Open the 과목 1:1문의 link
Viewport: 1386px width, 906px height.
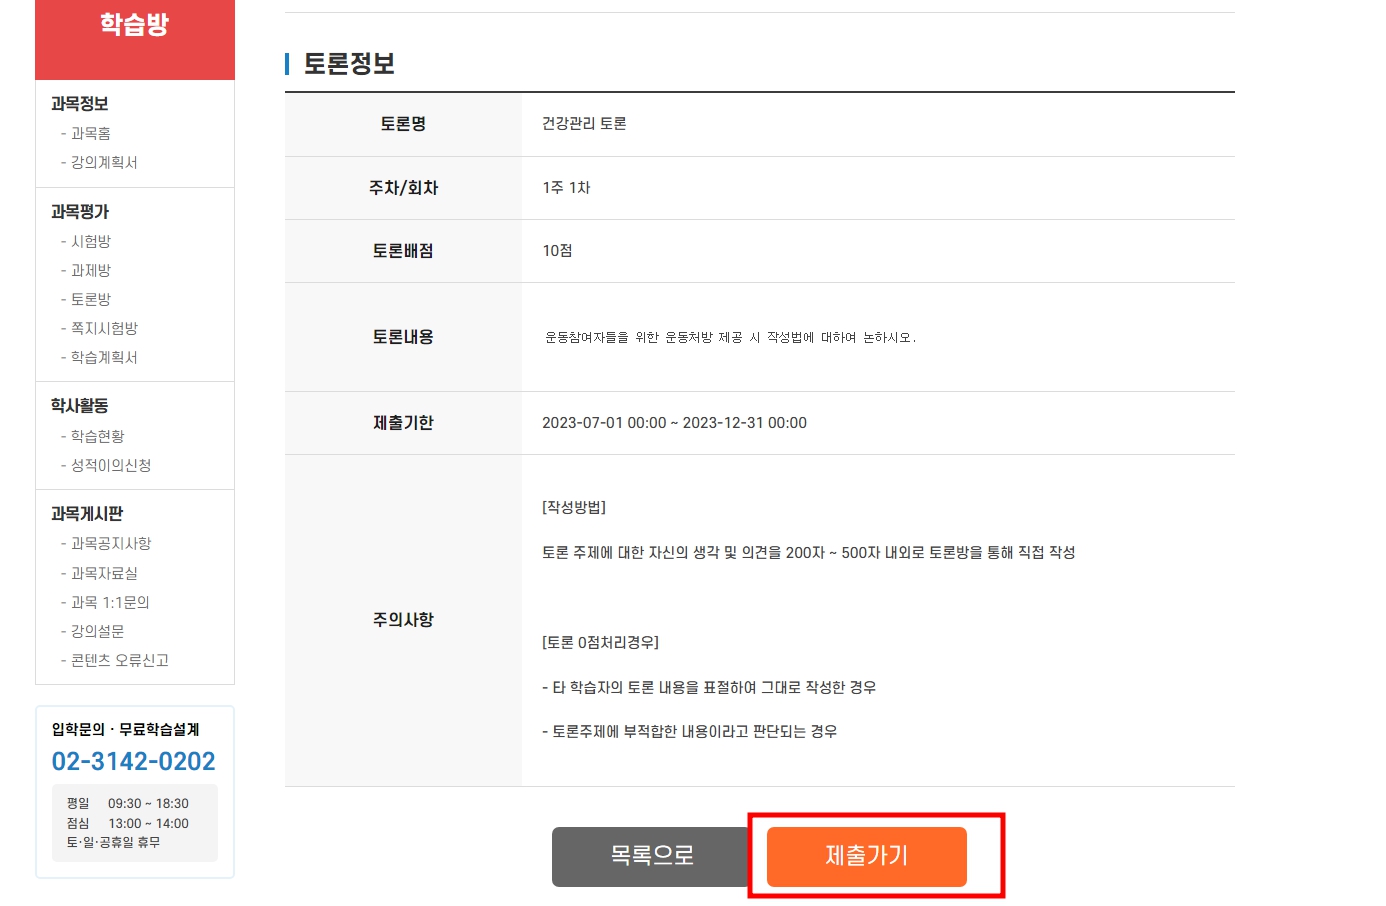coord(110,602)
